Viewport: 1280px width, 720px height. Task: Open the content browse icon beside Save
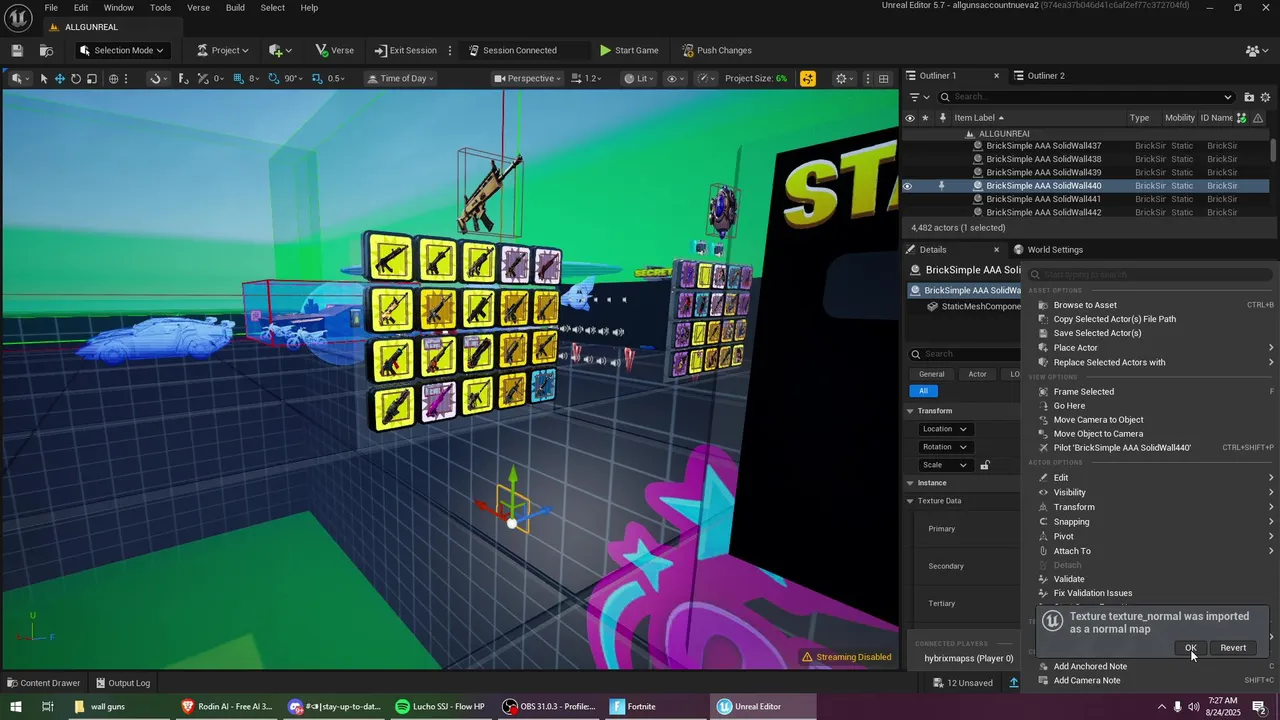[x=46, y=50]
